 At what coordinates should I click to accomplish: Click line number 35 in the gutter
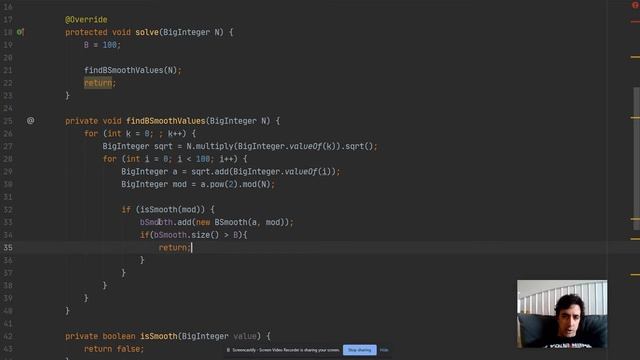coord(8,247)
